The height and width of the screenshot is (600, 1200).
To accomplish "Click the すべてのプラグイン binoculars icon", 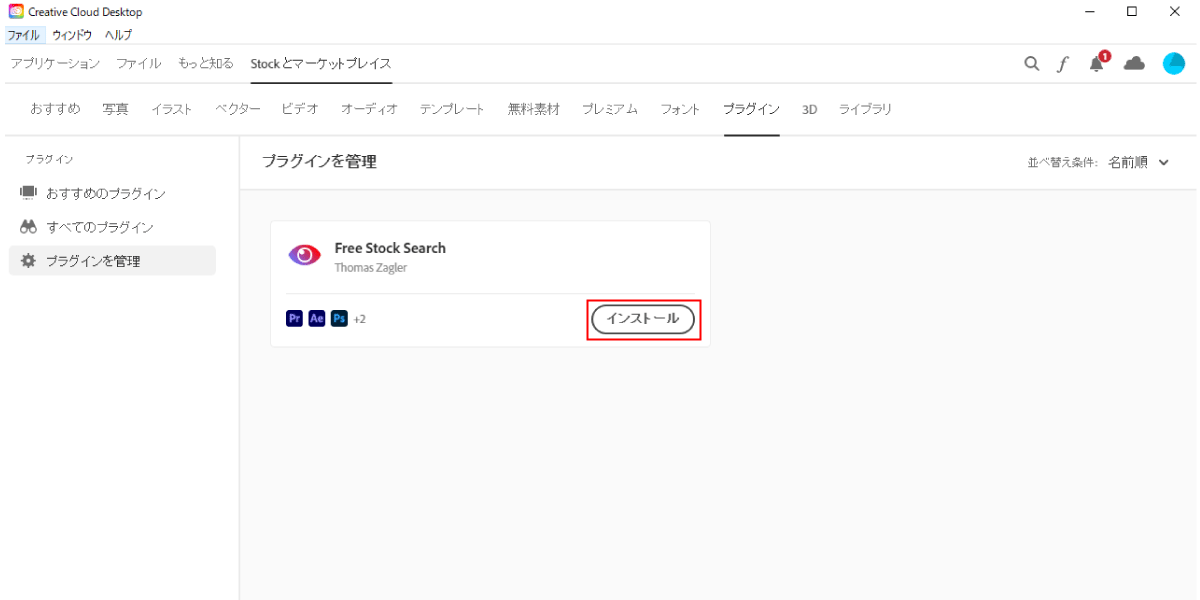I will pyautogui.click(x=28, y=227).
